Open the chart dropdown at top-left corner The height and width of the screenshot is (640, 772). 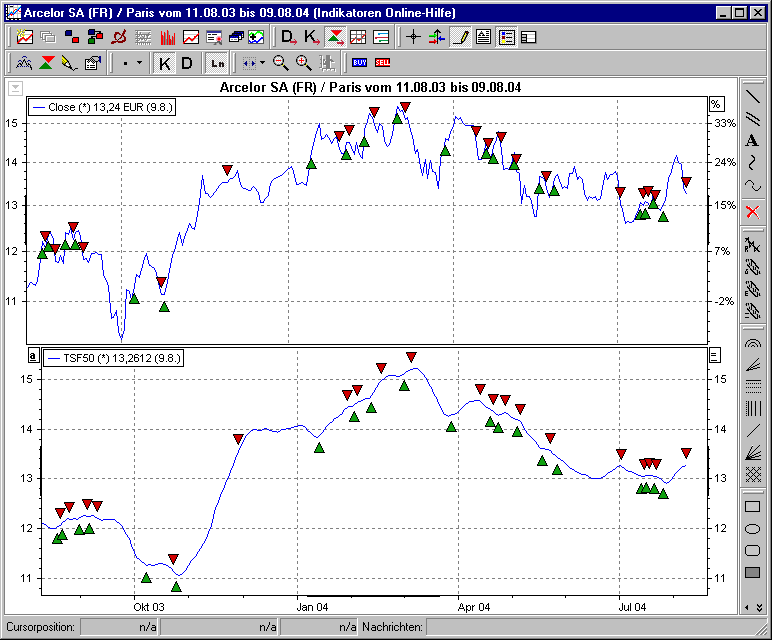click(x=14, y=88)
